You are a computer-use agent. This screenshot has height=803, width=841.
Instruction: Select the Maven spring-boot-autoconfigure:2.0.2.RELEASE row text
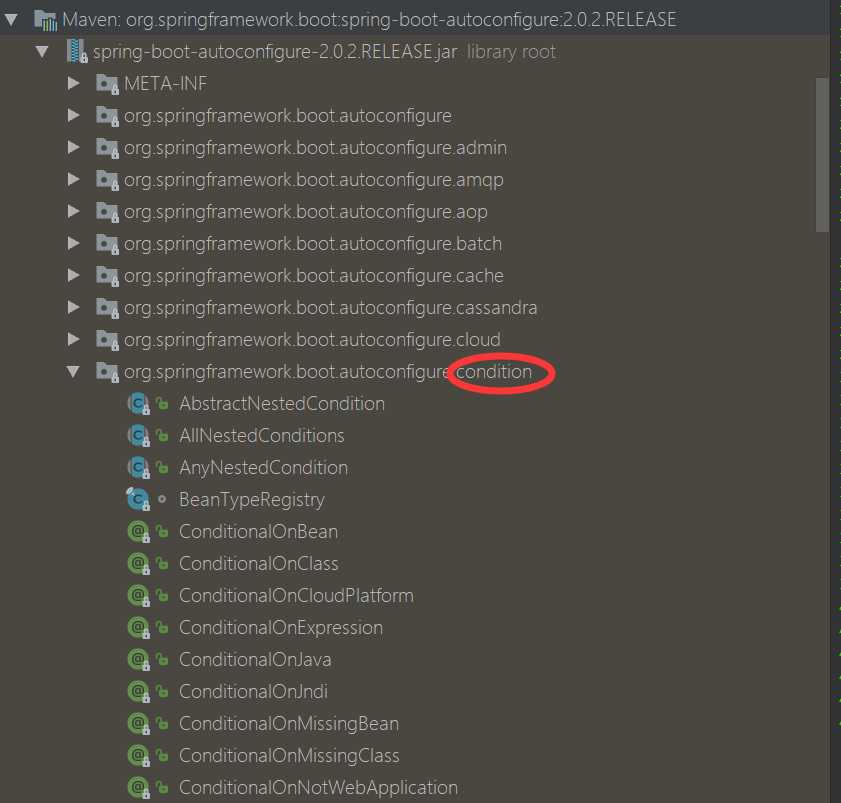[369, 20]
